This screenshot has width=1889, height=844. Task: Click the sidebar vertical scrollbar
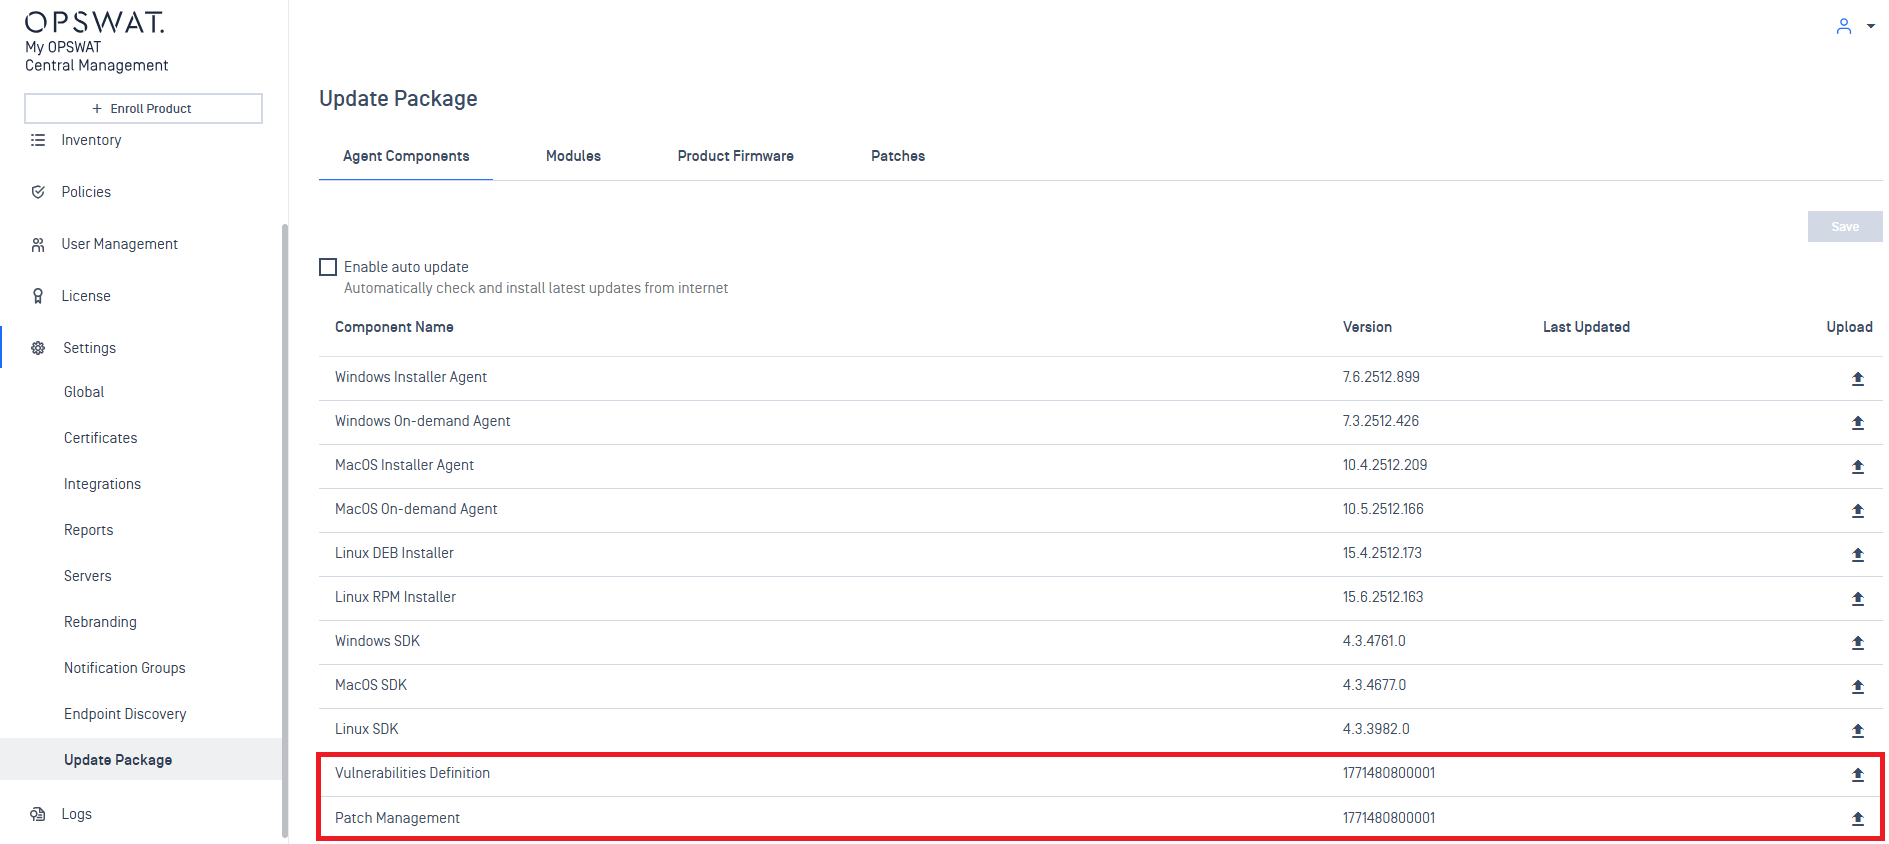pyautogui.click(x=285, y=530)
